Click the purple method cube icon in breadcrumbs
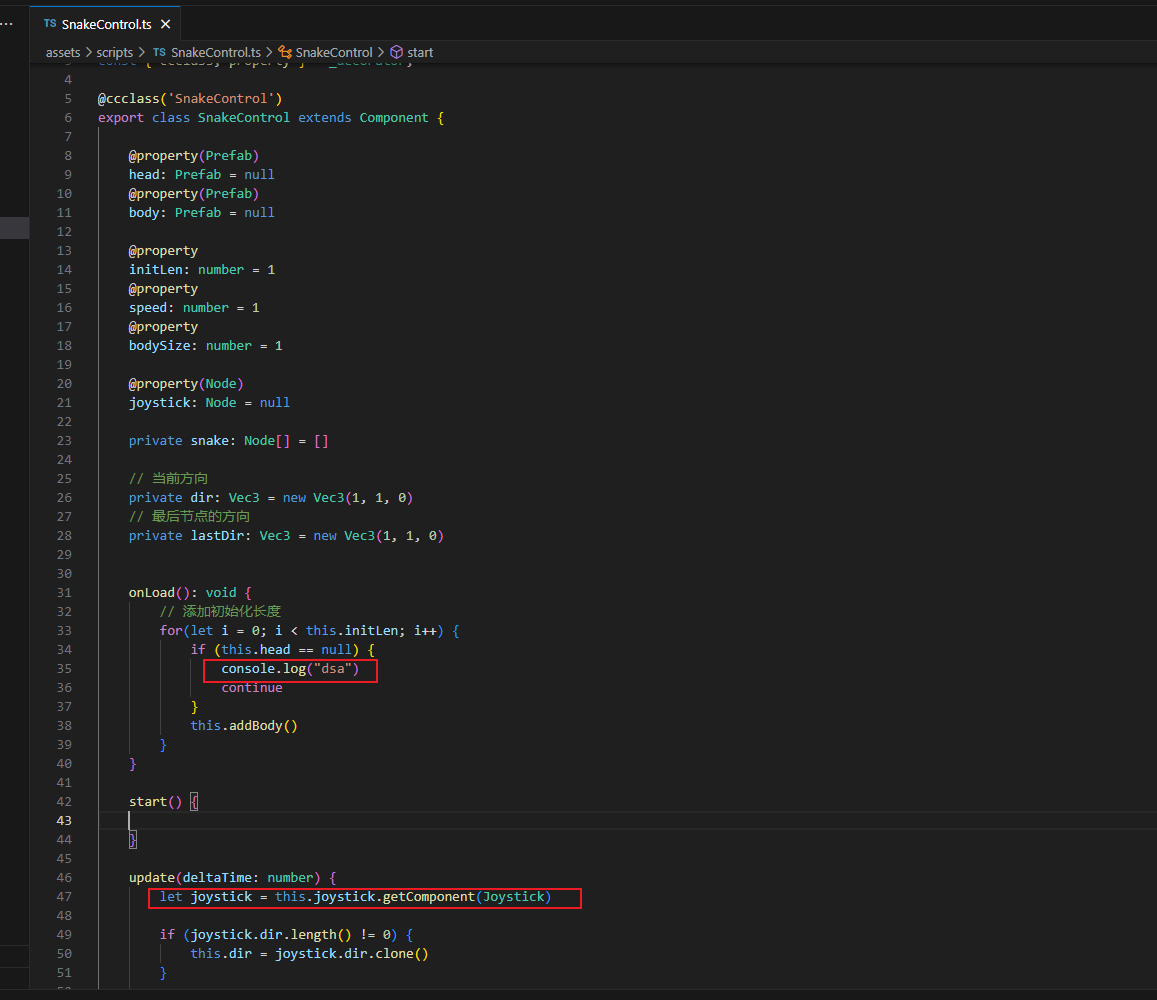1157x1000 pixels. click(x=396, y=52)
